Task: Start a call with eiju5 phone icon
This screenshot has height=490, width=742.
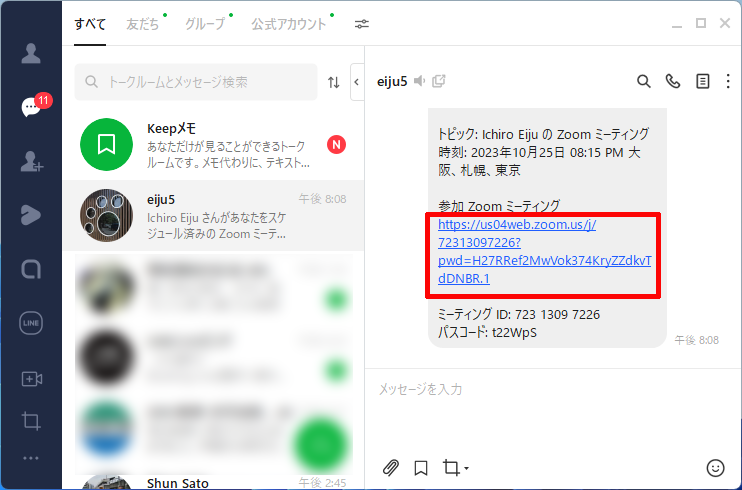Action: pyautogui.click(x=672, y=81)
